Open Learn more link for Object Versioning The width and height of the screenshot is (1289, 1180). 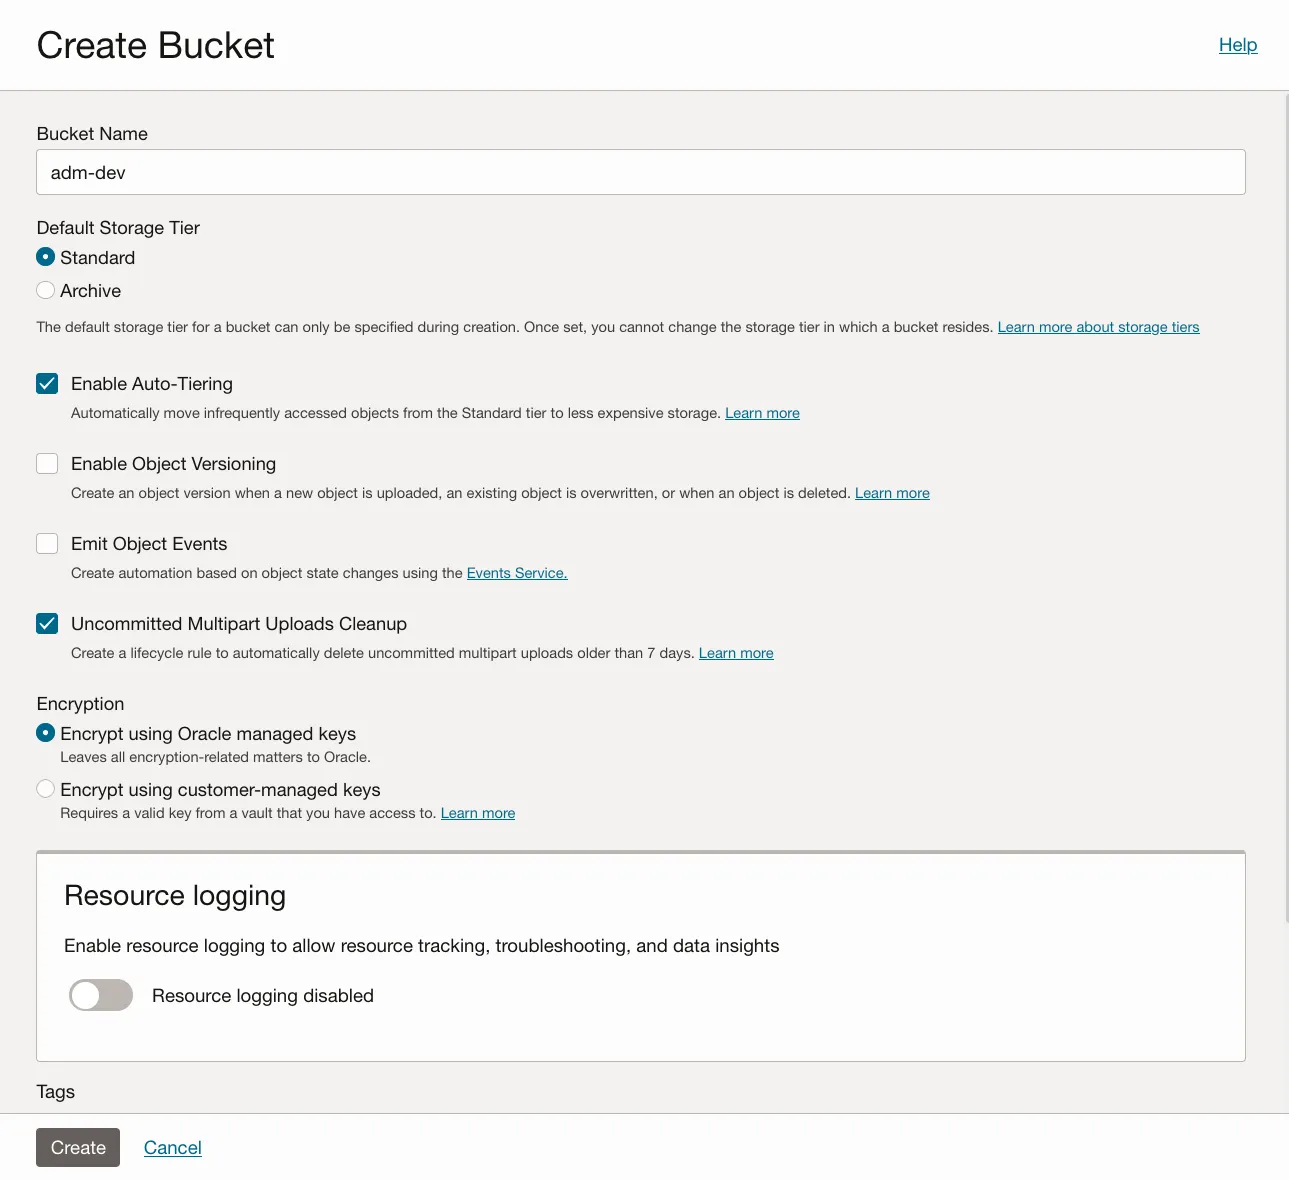(x=892, y=493)
